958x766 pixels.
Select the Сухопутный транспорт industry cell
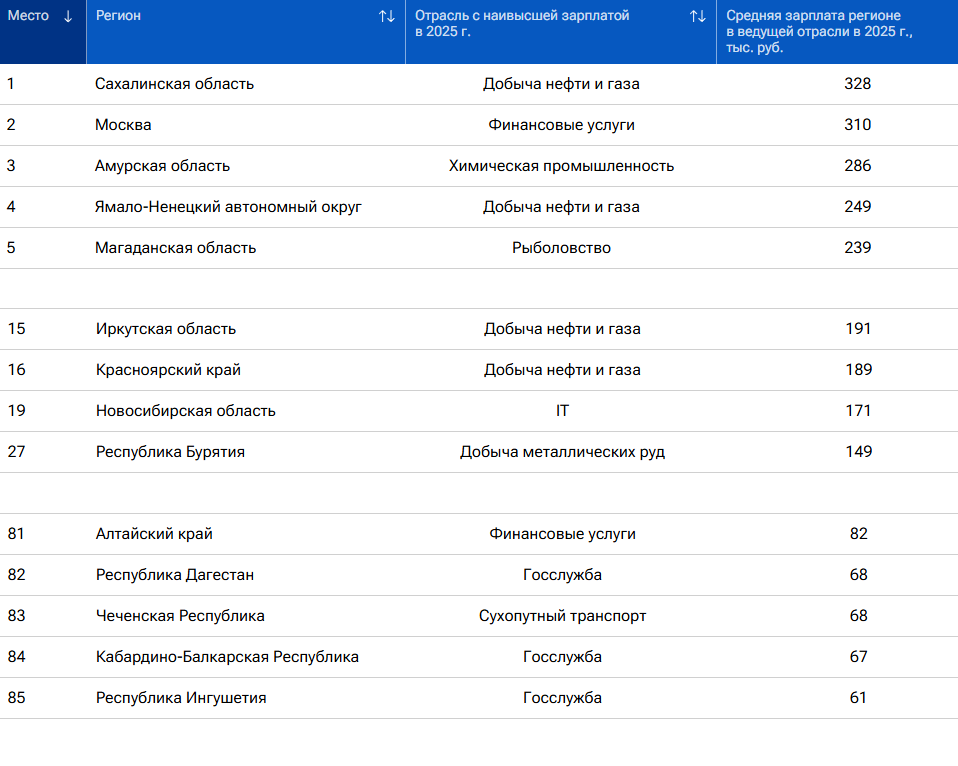[x=561, y=616]
